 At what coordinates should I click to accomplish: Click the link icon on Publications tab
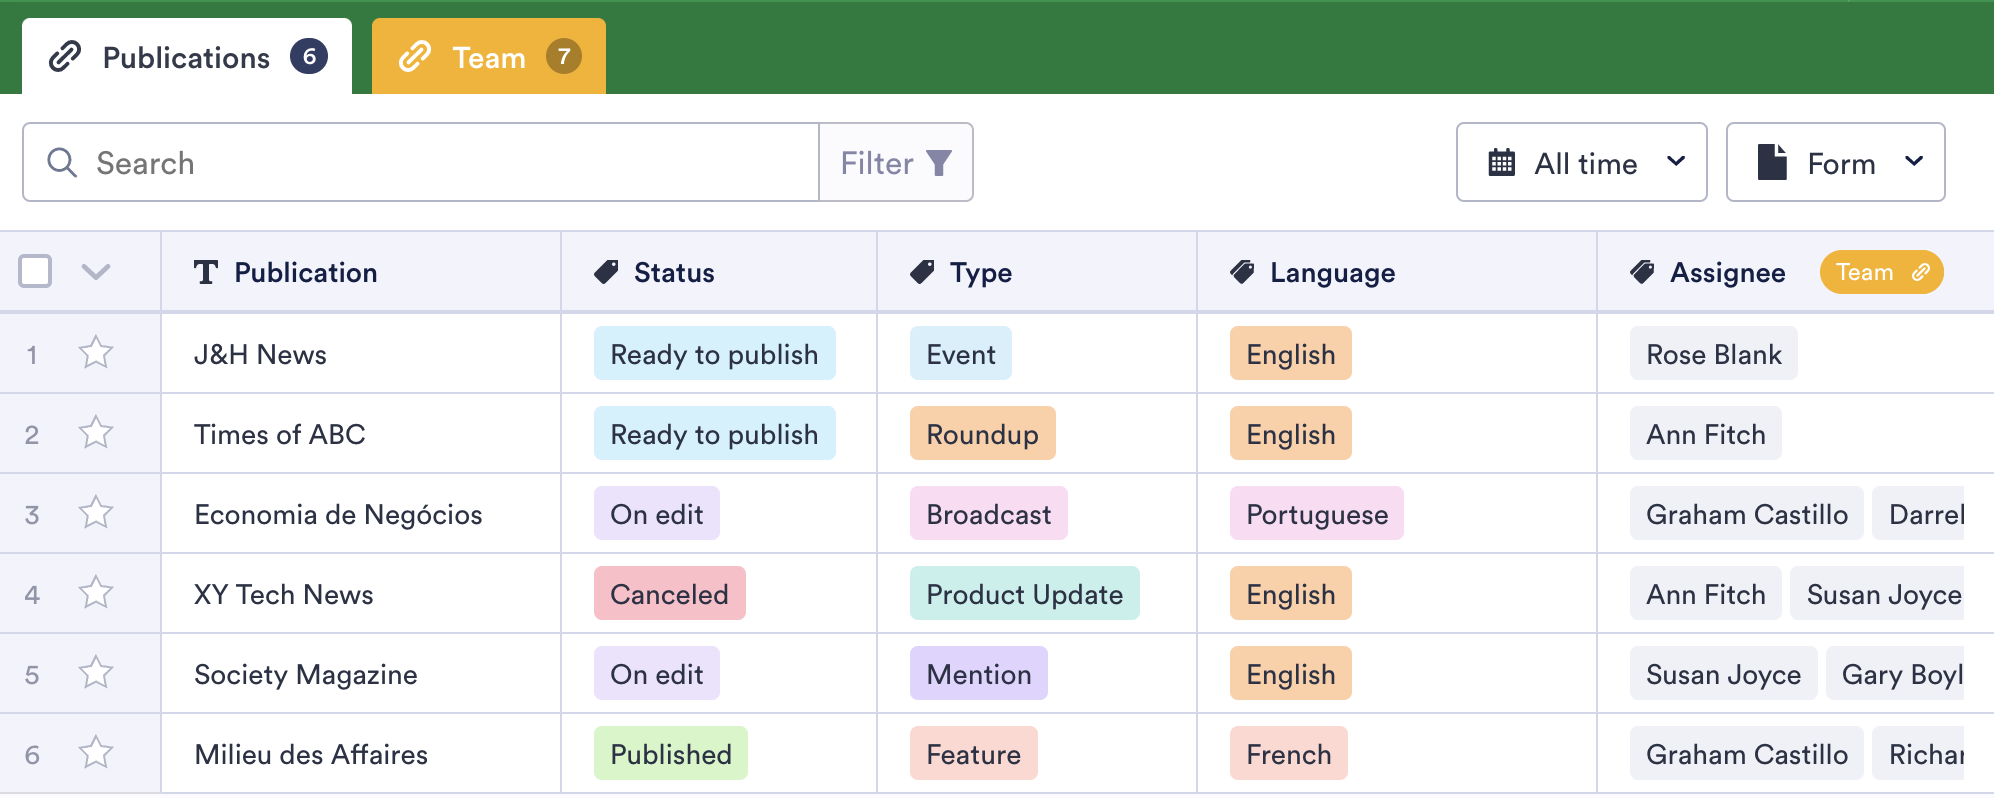tap(65, 57)
